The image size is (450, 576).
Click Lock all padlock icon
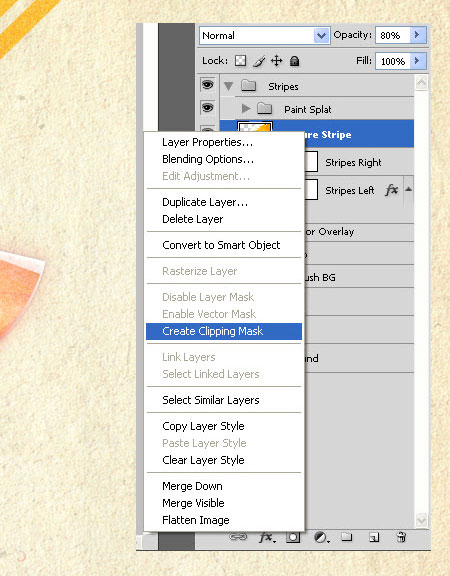pyautogui.click(x=294, y=61)
